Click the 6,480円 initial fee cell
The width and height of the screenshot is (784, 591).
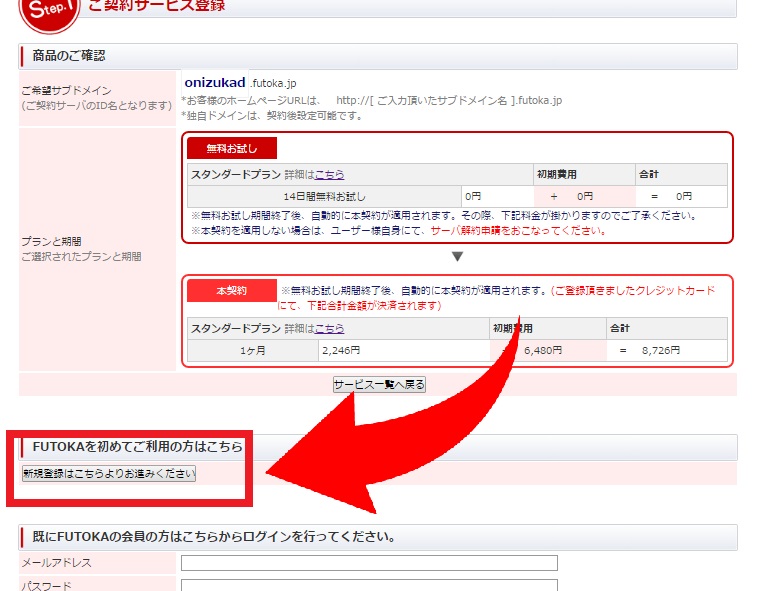pyautogui.click(x=544, y=350)
